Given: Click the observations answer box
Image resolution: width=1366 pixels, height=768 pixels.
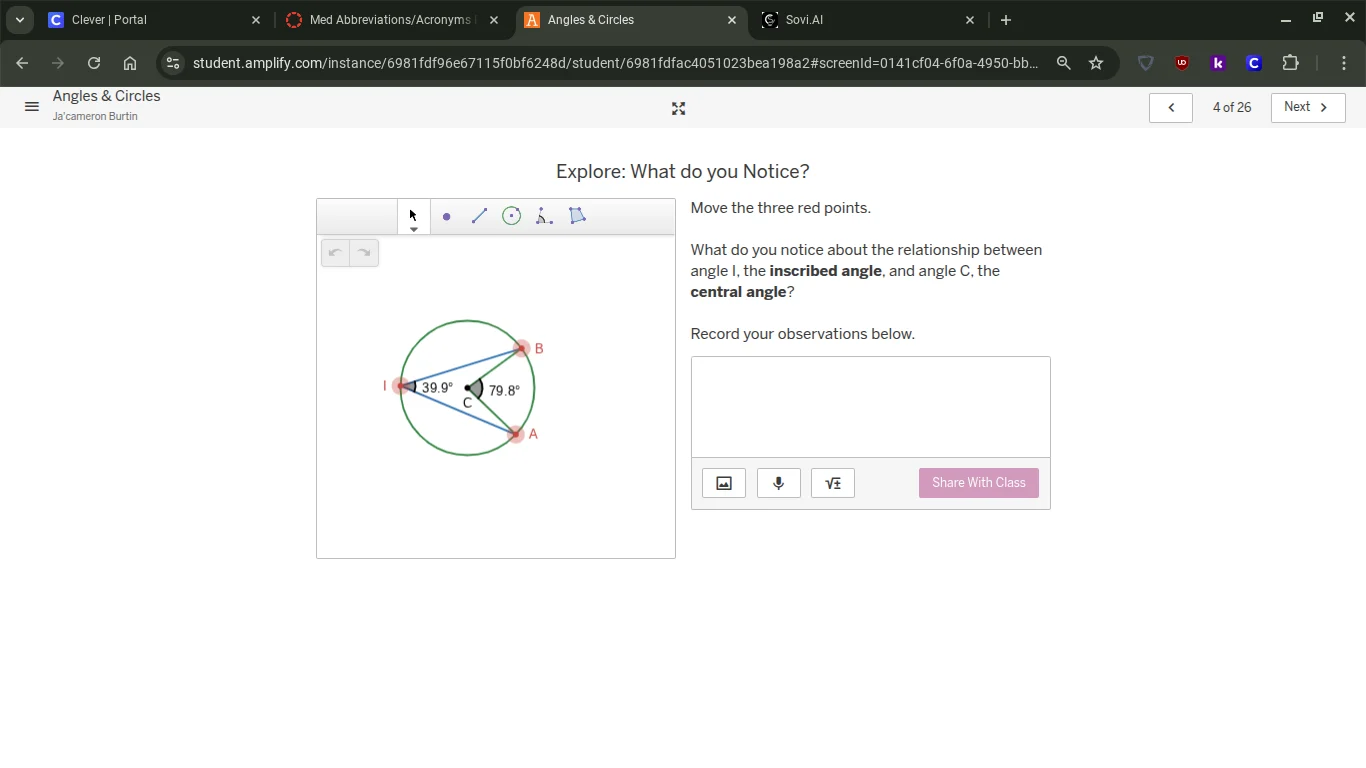Looking at the screenshot, I should 870,405.
